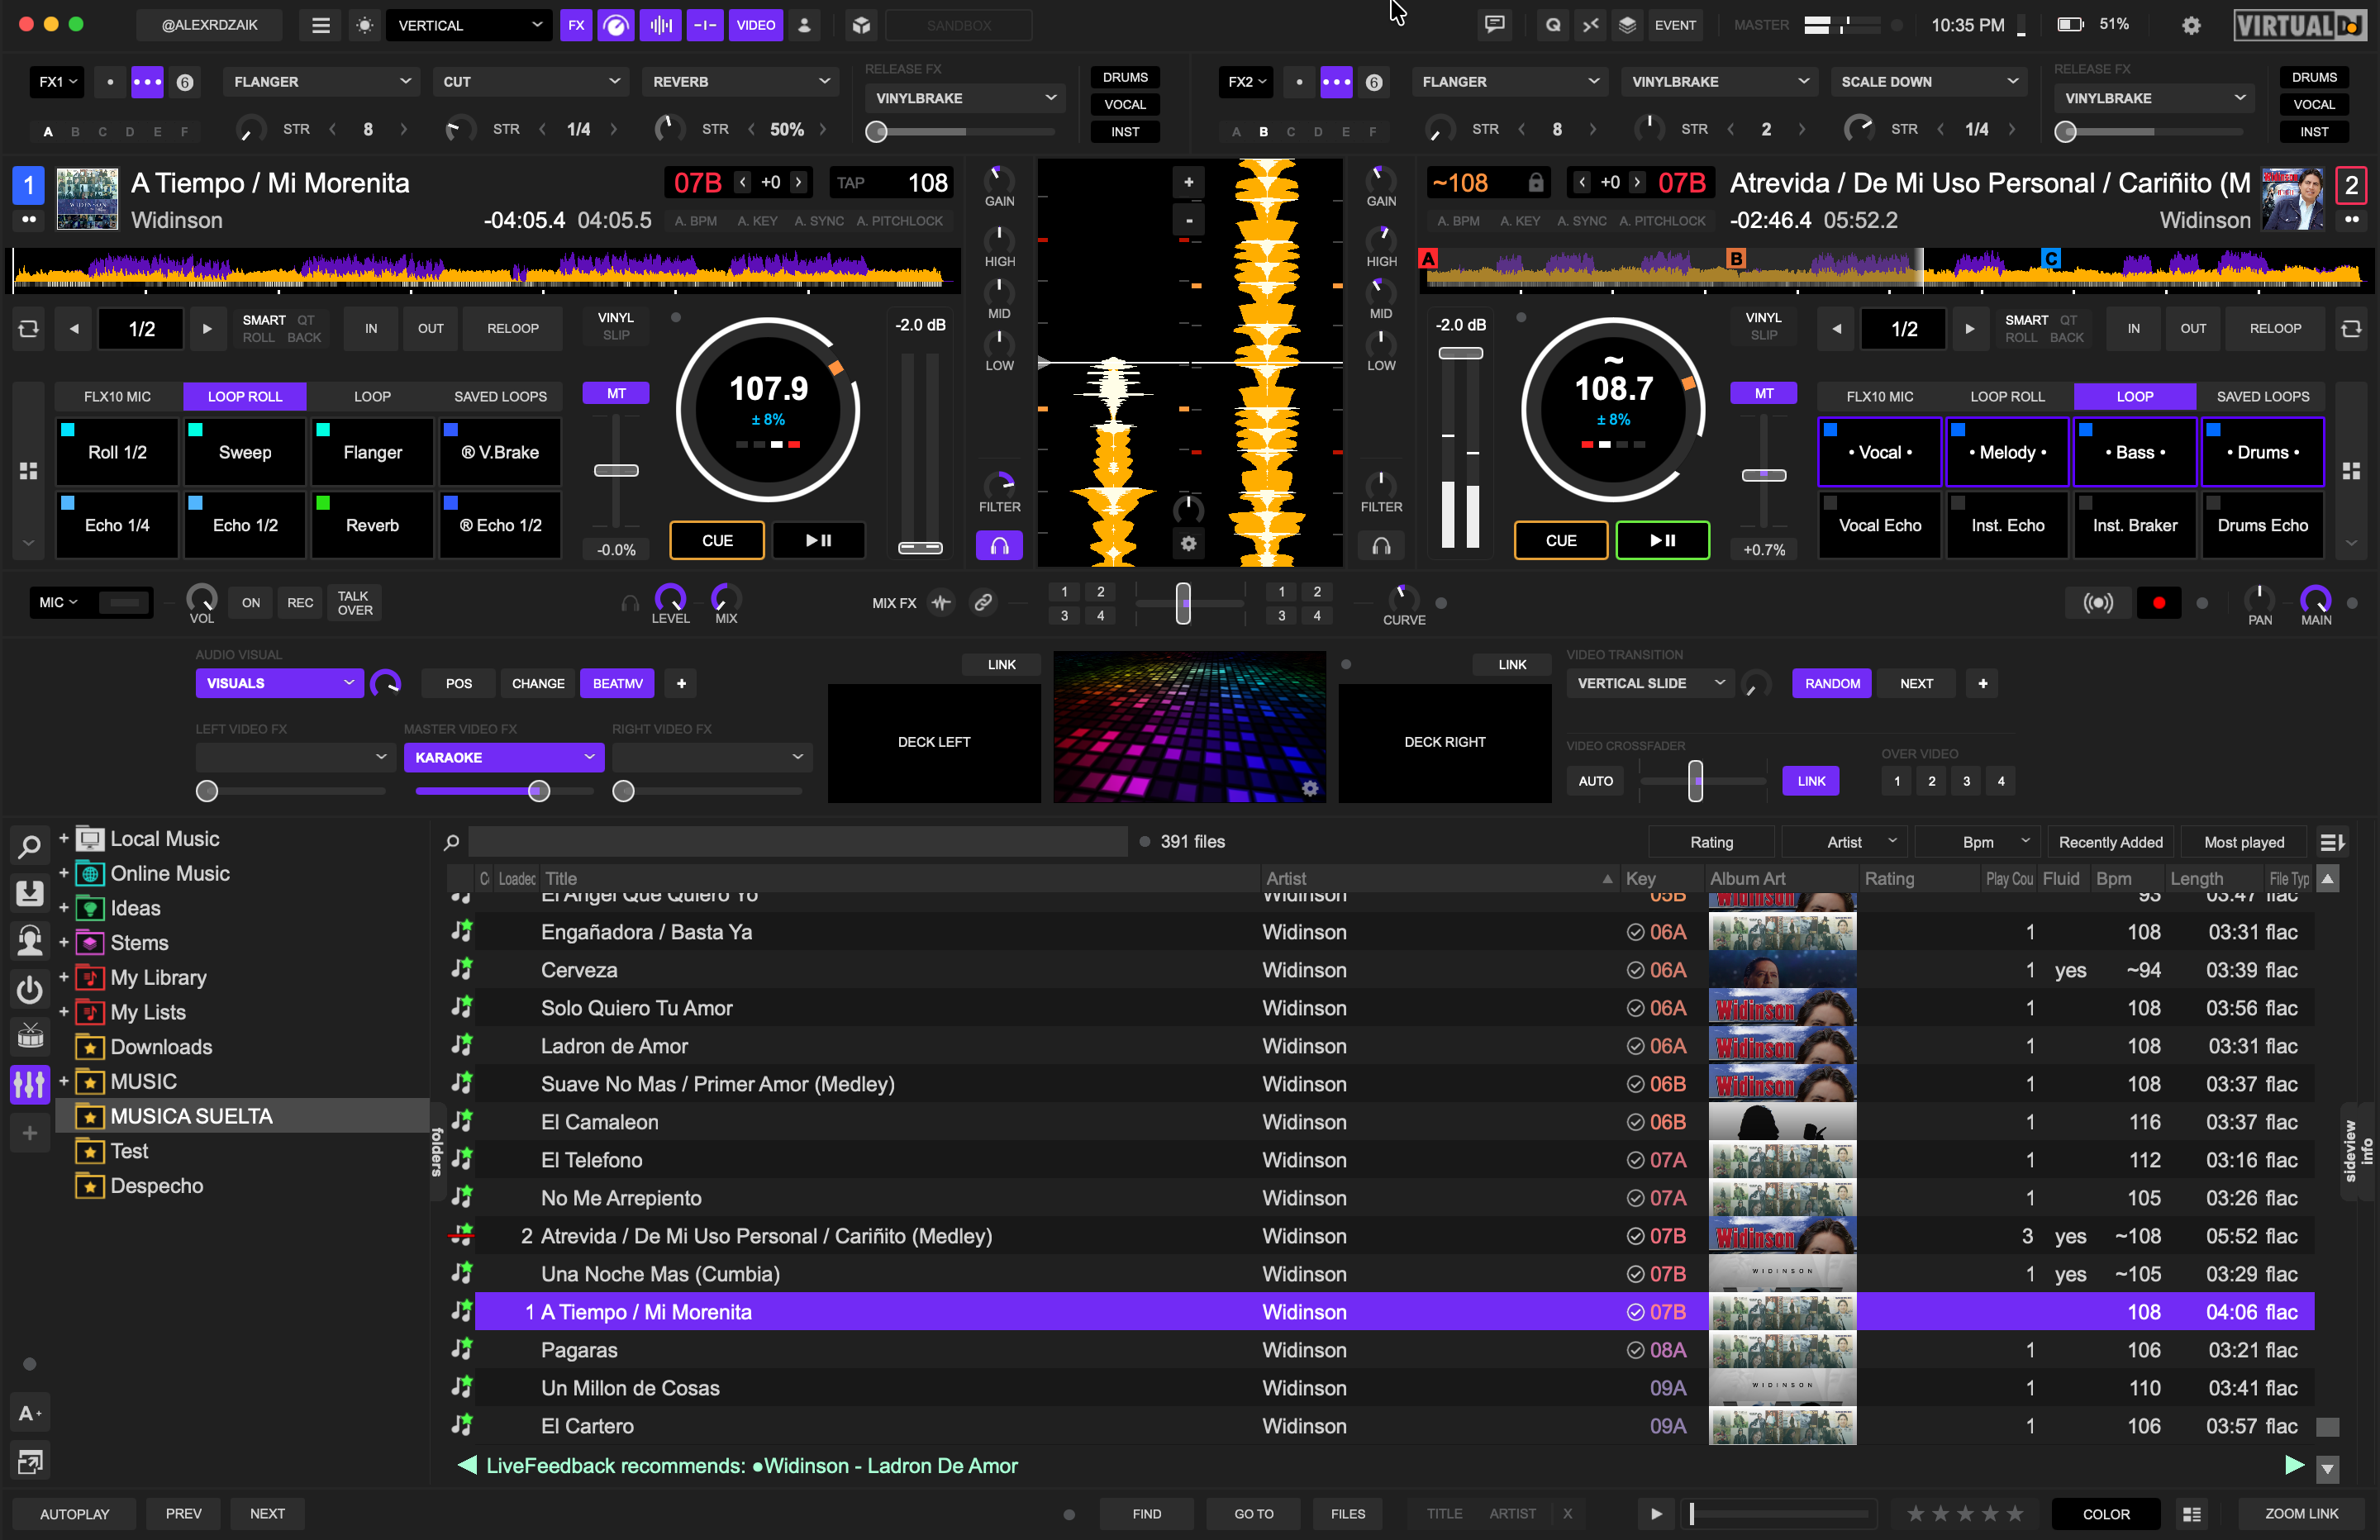Toggle master tempo MT on deck 1
The image size is (2380, 1540).
coord(616,394)
